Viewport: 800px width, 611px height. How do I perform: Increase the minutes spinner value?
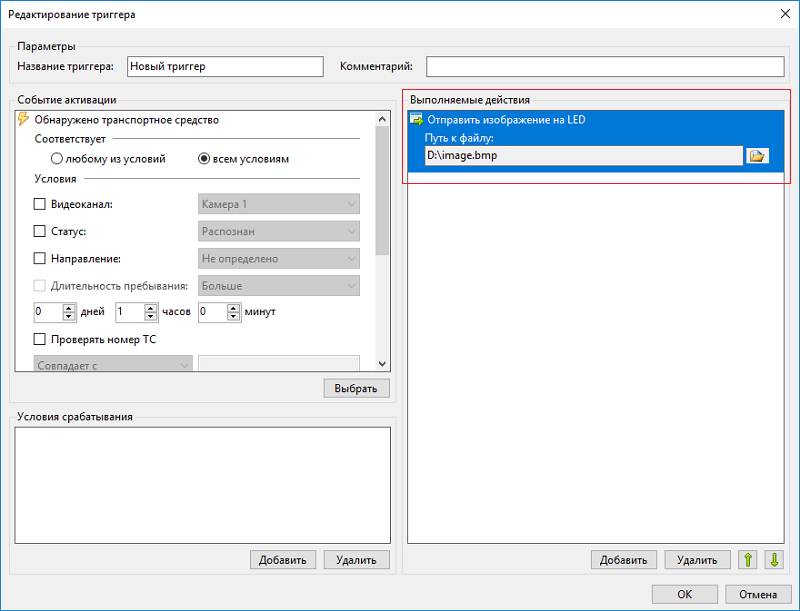233,308
